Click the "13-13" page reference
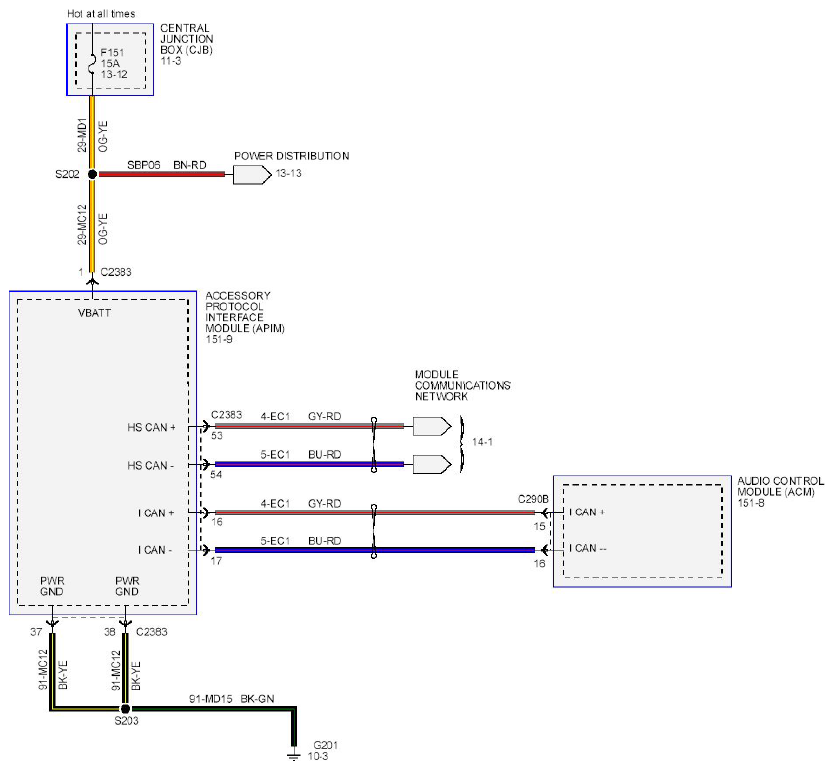This screenshot has height=770, width=834. coord(288,173)
